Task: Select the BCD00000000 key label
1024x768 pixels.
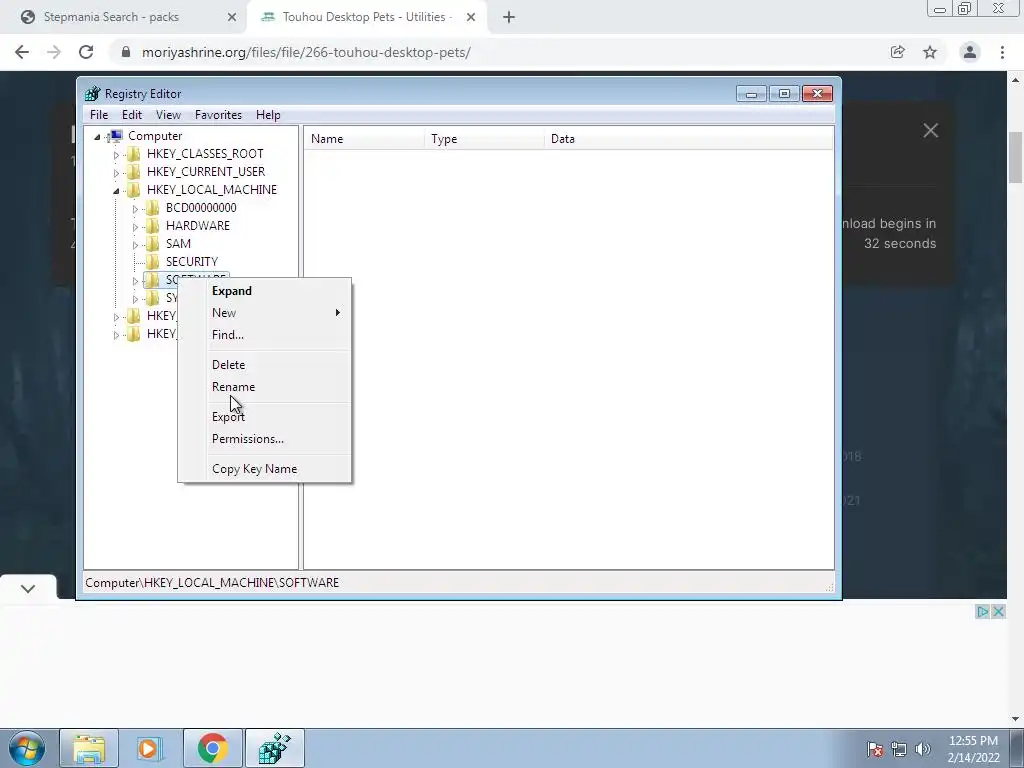Action: coord(201,208)
